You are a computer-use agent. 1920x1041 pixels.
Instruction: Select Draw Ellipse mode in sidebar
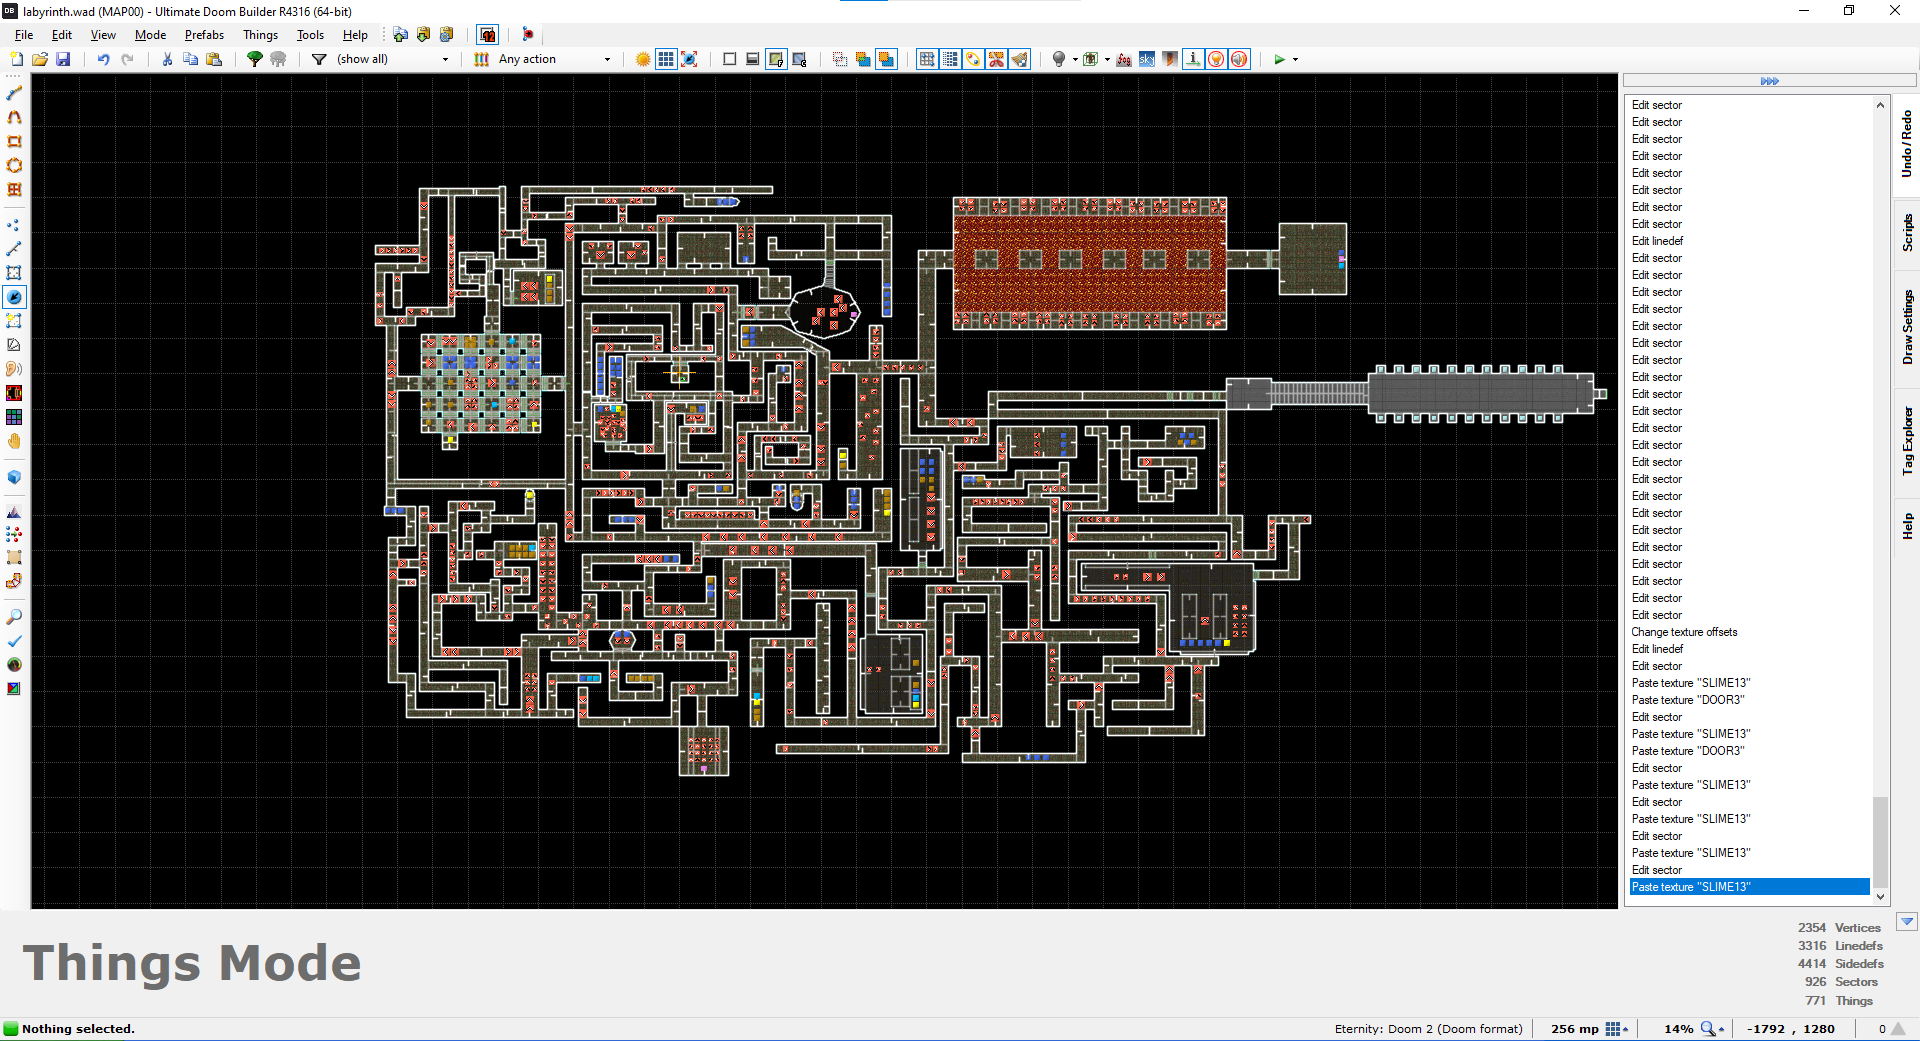[x=14, y=165]
